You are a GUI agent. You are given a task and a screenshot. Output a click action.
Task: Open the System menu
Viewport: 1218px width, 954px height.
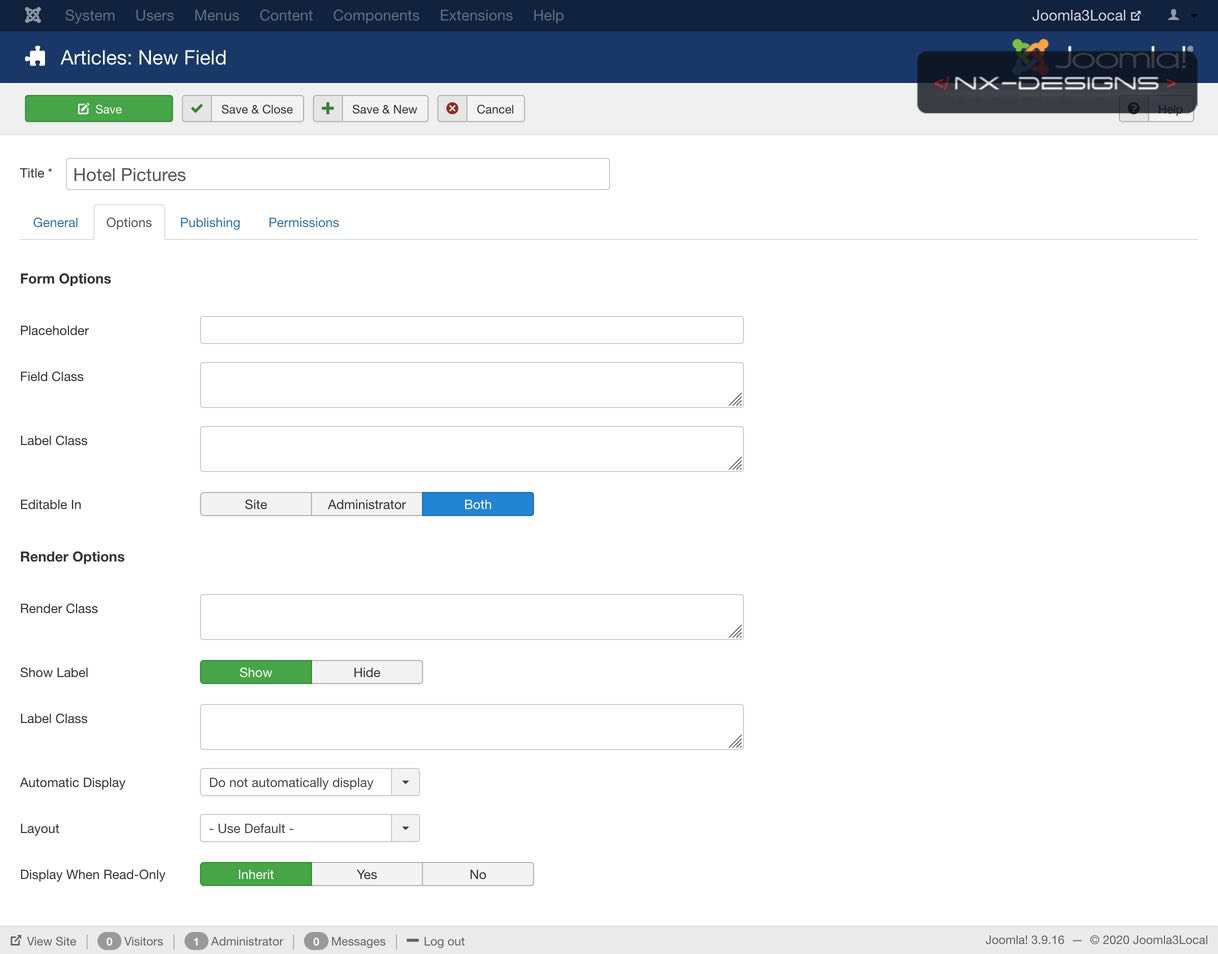(x=90, y=15)
